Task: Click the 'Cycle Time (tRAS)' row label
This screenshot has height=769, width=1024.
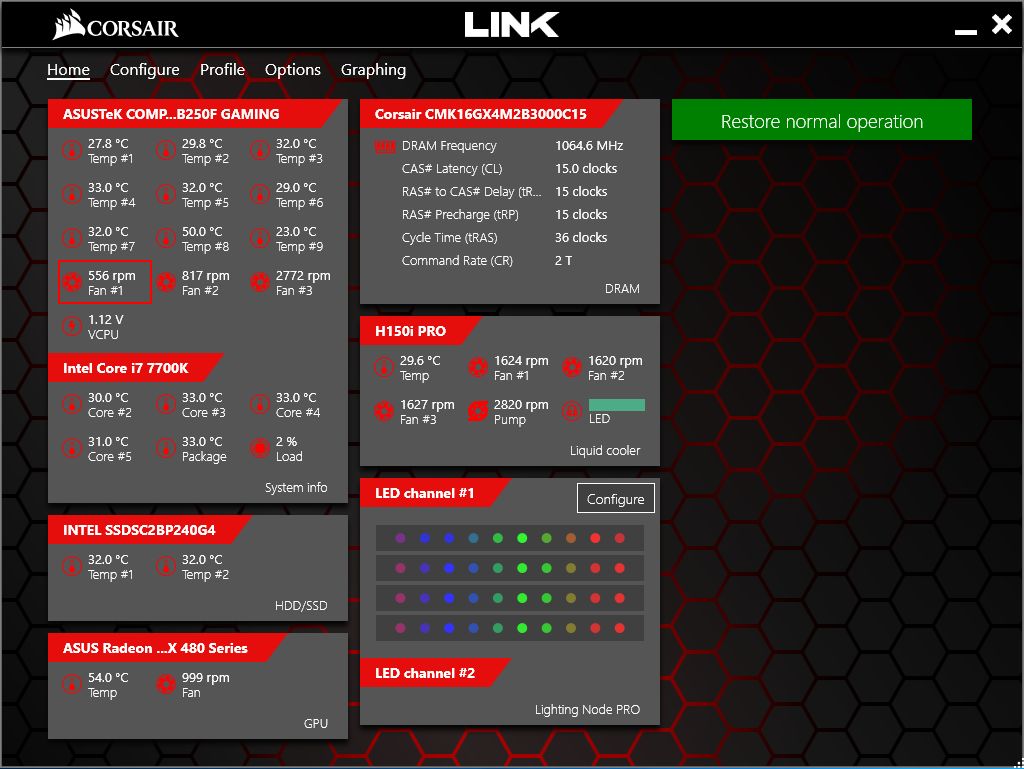Action: 449,238
